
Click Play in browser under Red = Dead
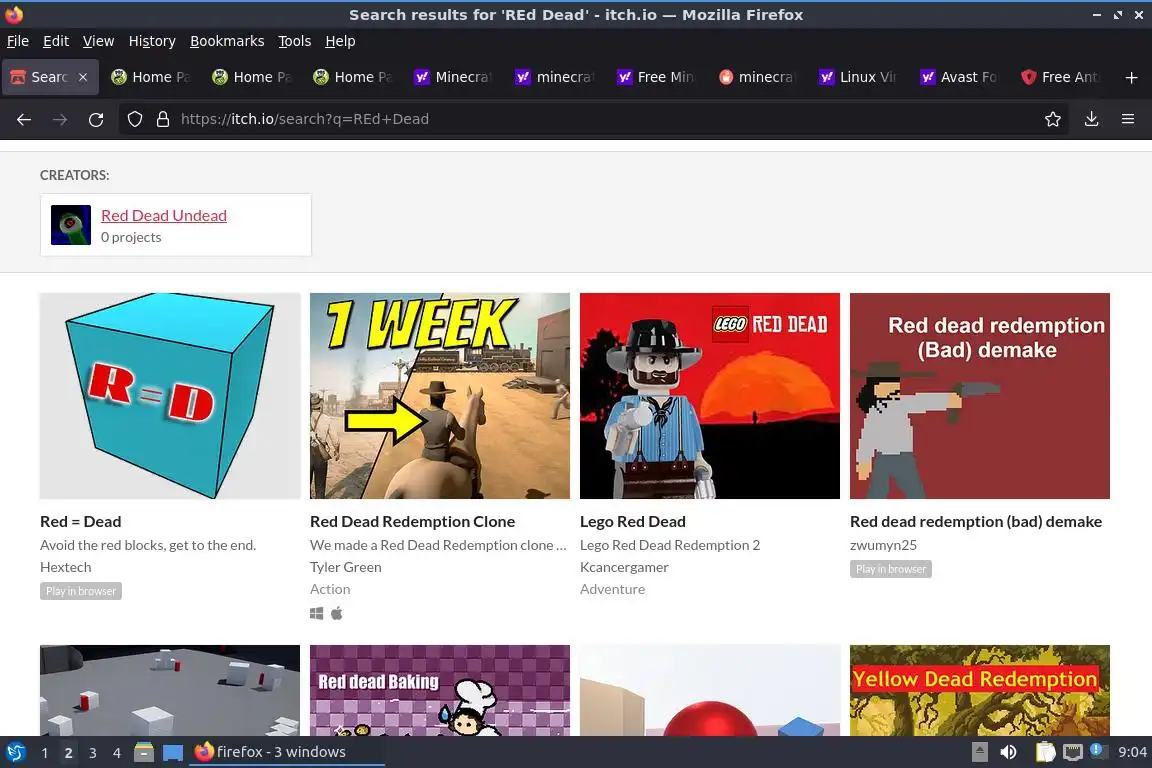tap(81, 591)
